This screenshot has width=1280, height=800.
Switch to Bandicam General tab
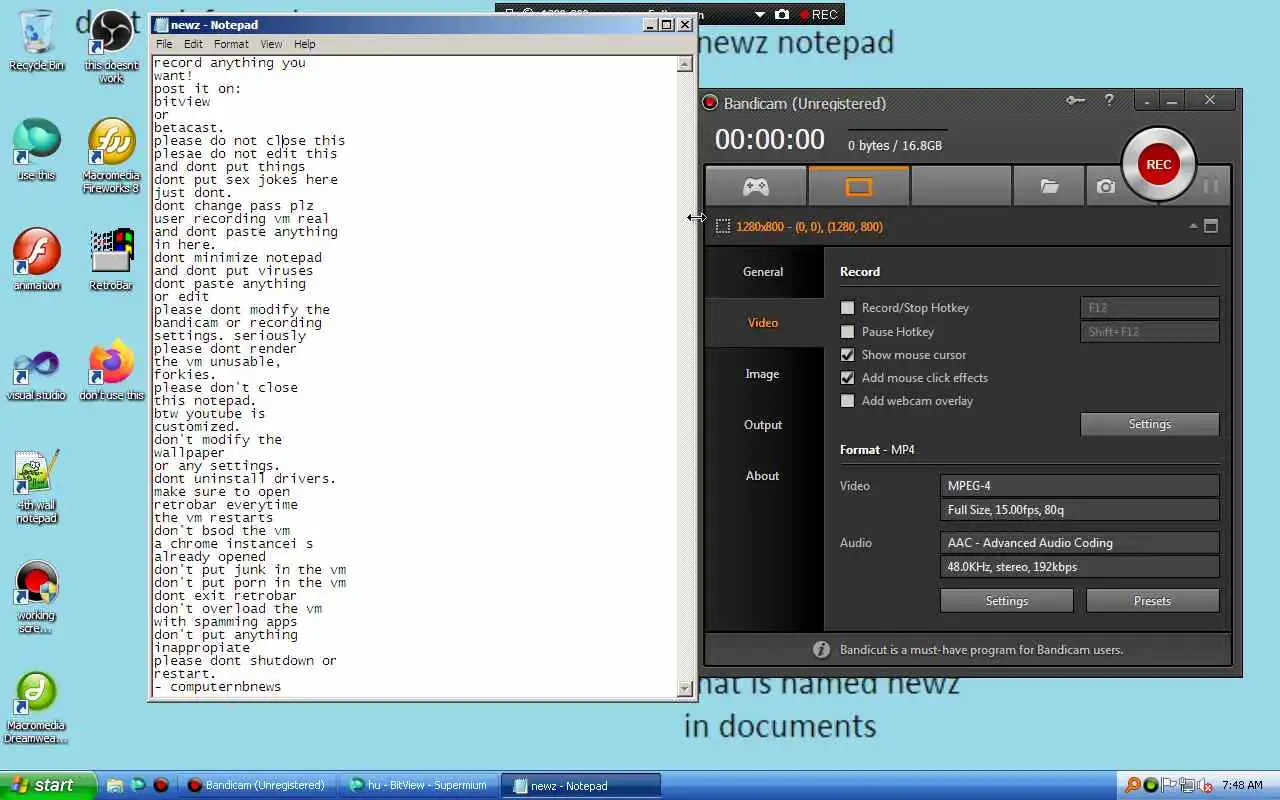(x=763, y=272)
